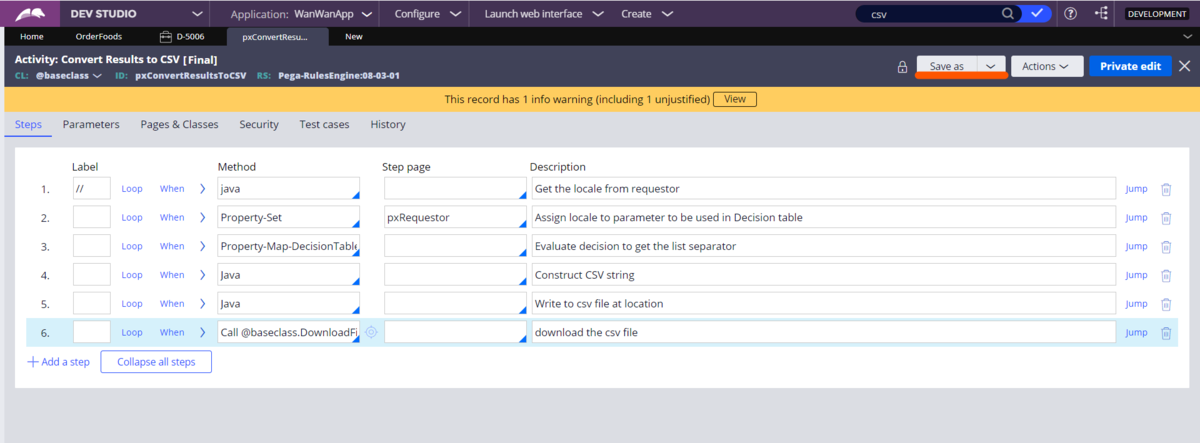
Task: Open the Configure menu
Action: coord(427,14)
